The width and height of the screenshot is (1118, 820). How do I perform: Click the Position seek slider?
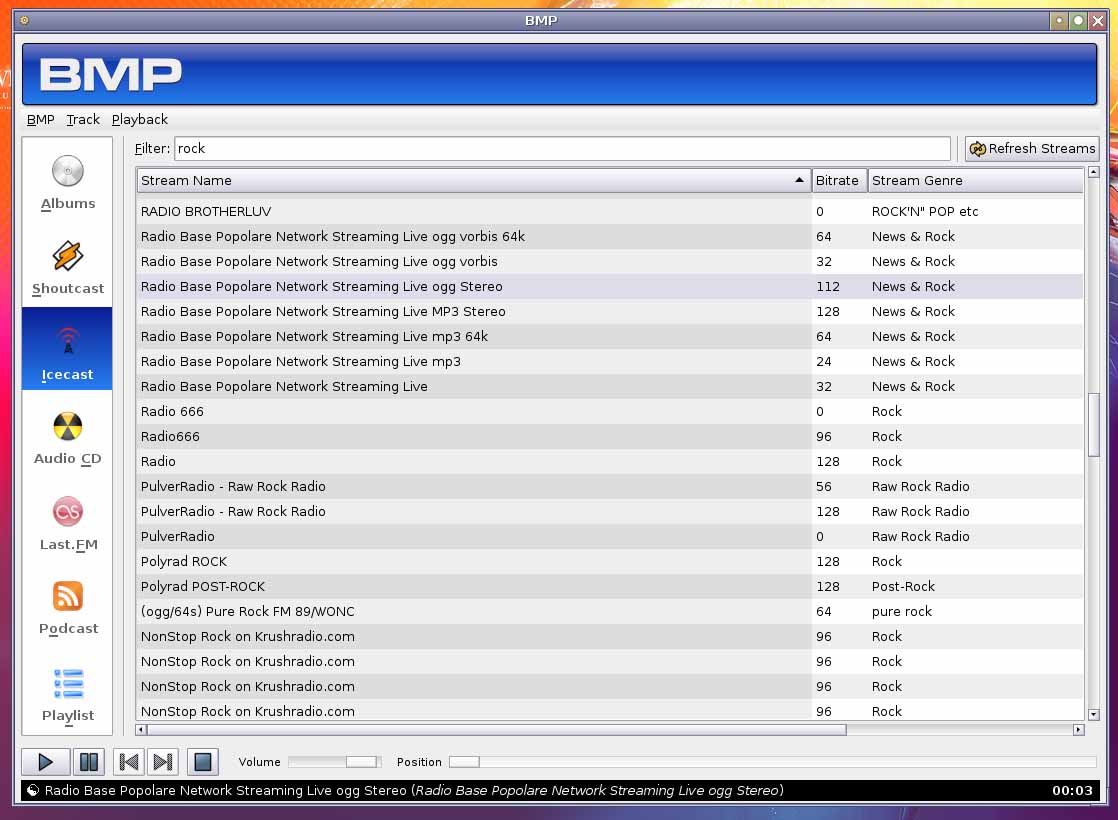pyautogui.click(x=772, y=762)
